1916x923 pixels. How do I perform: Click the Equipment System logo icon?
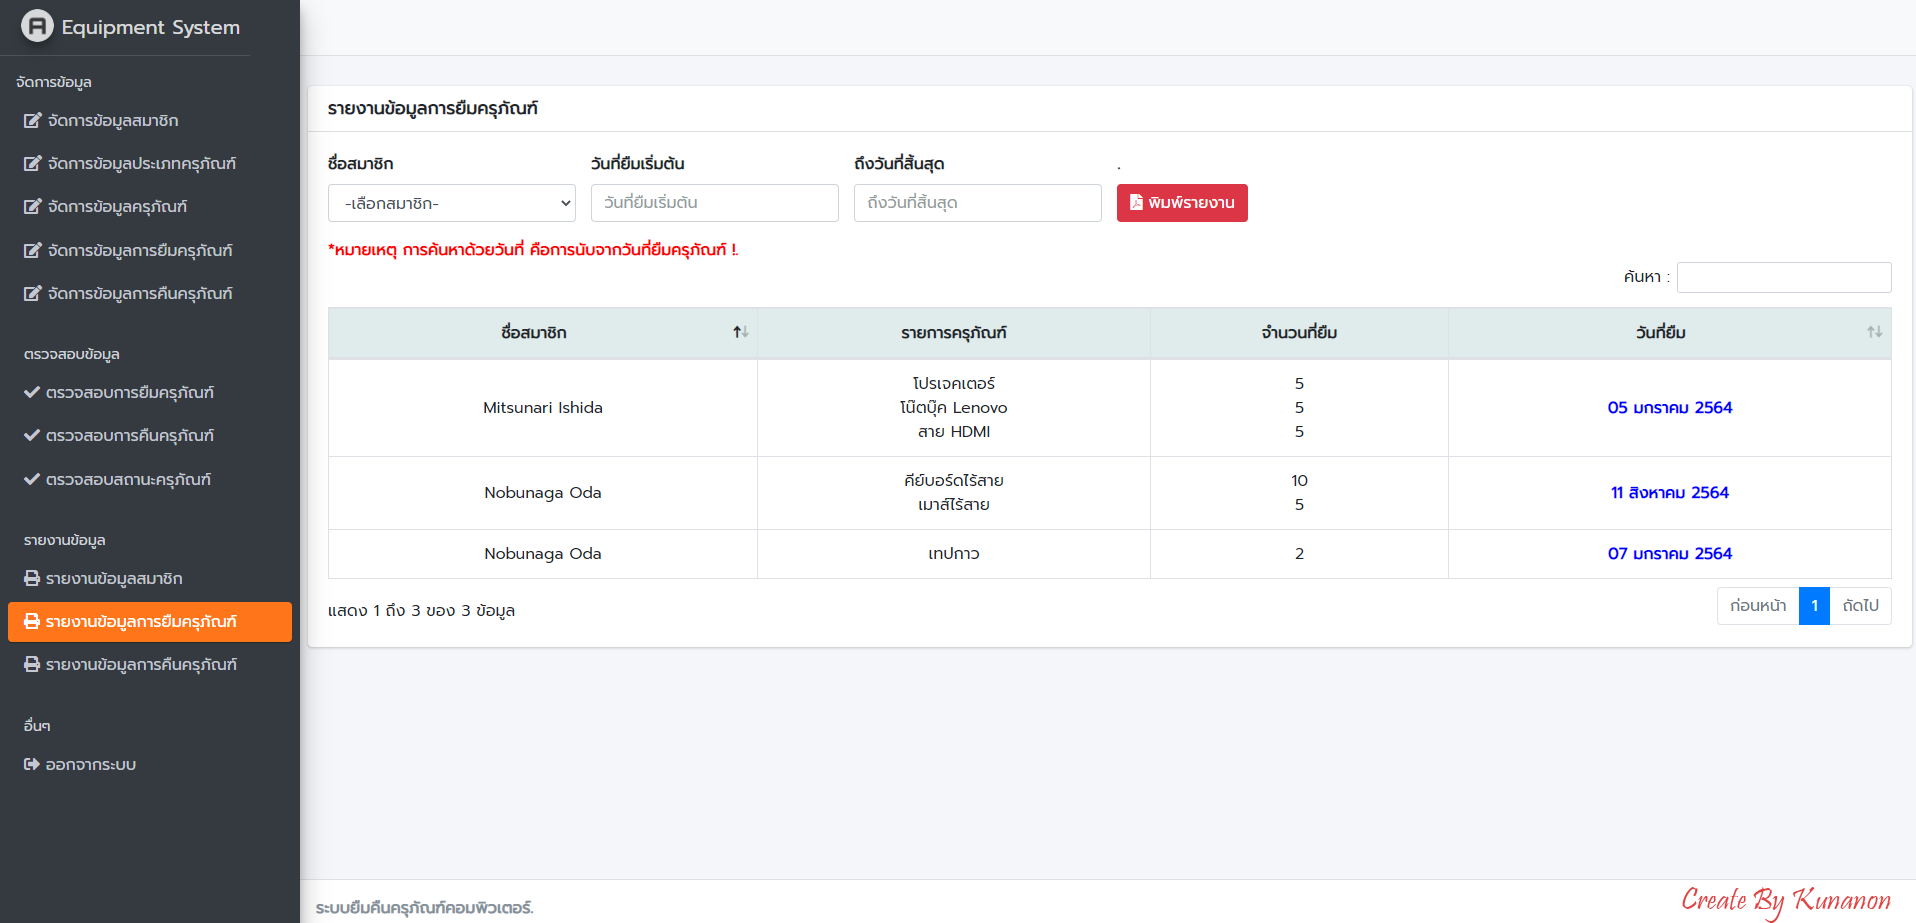pyautogui.click(x=37, y=26)
